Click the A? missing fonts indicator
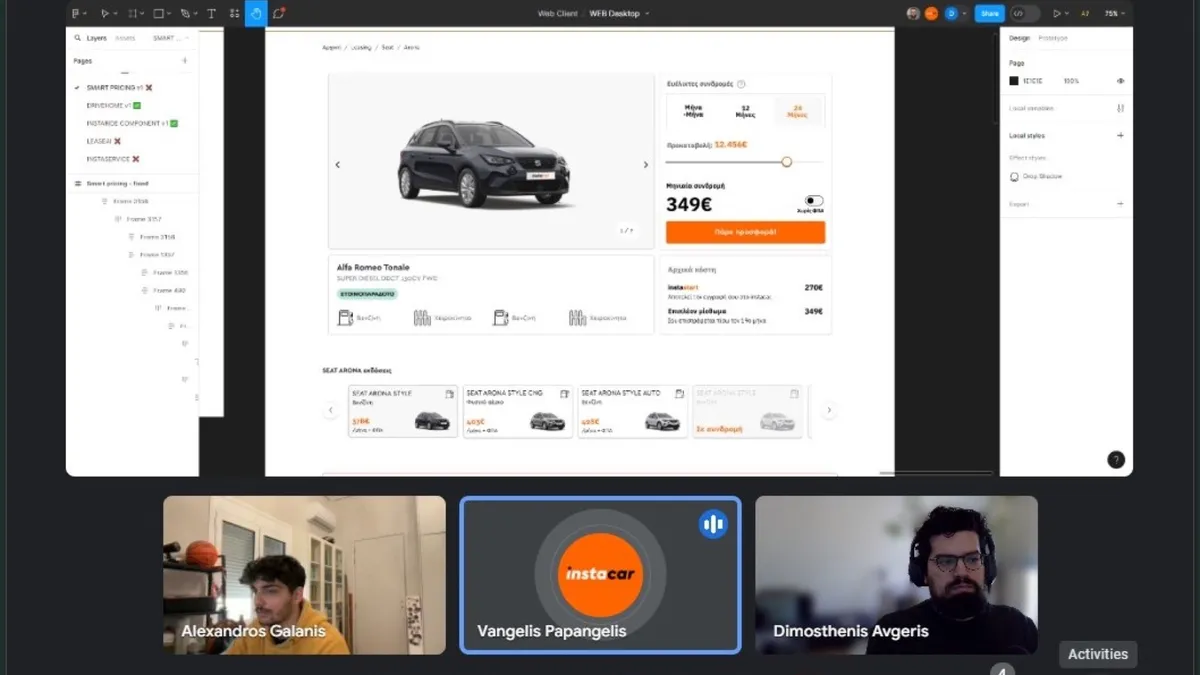The width and height of the screenshot is (1200, 675). [x=1085, y=13]
